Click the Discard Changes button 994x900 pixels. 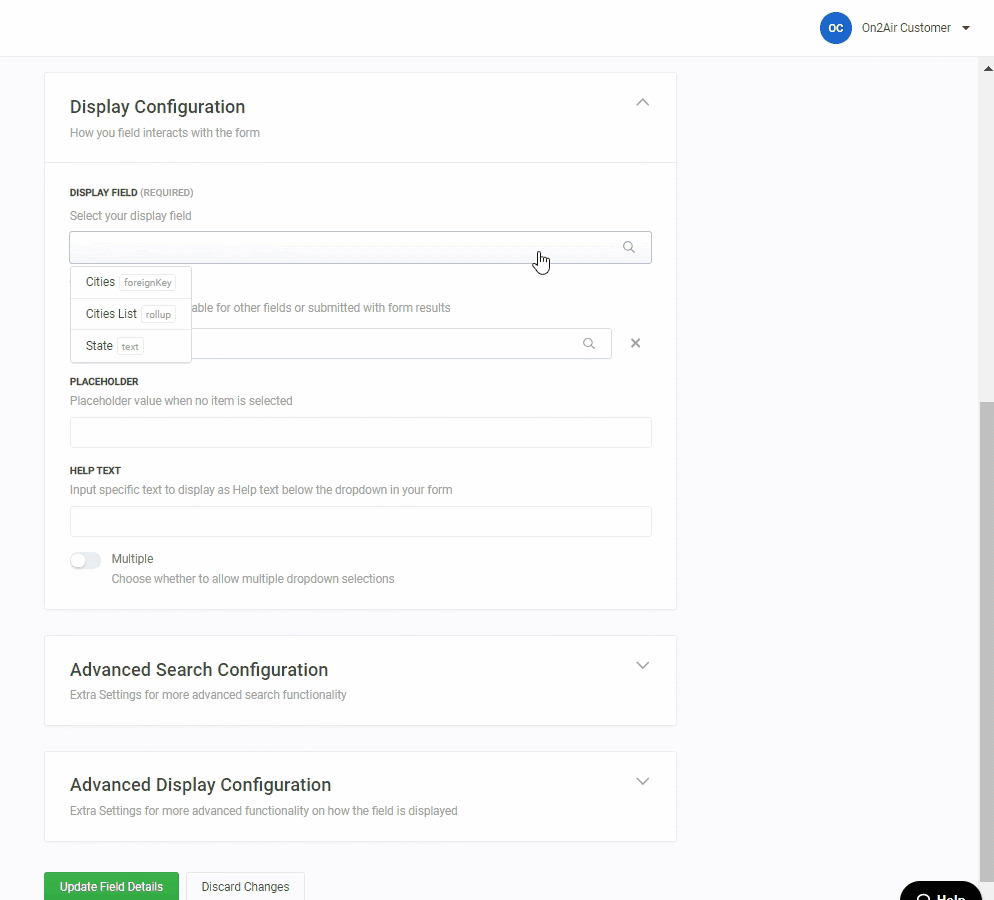245,886
